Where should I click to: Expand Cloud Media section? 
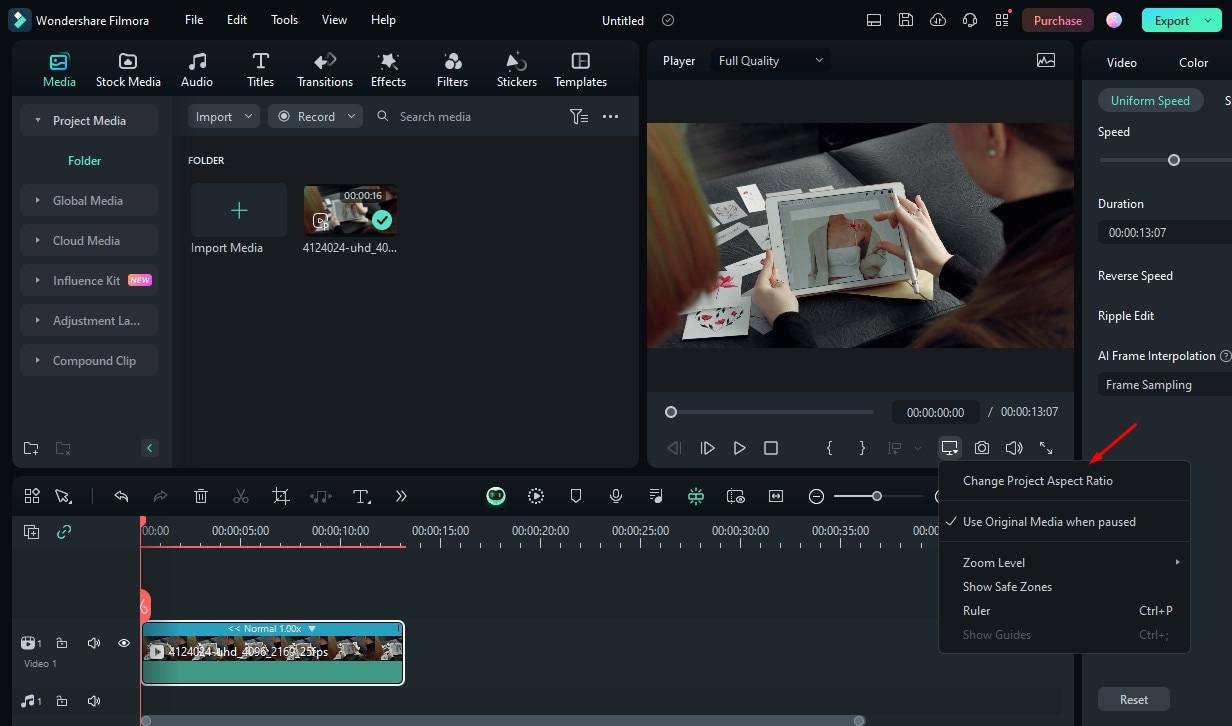tap(39, 241)
